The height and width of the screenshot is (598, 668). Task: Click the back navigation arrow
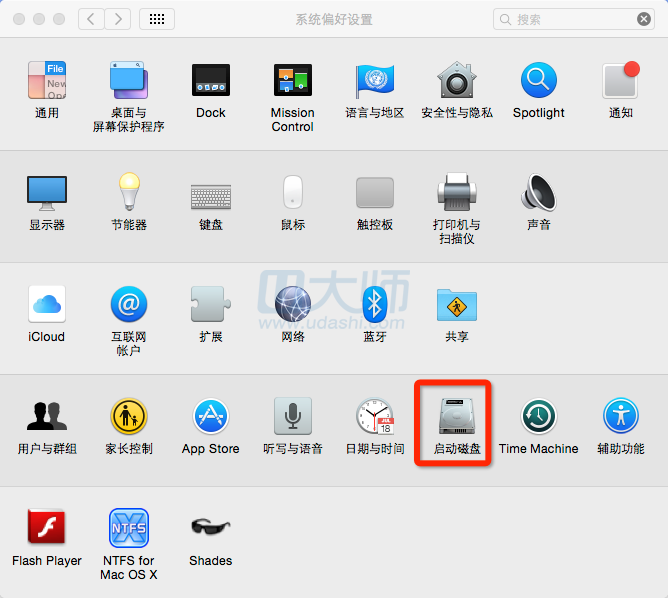pyautogui.click(x=91, y=19)
